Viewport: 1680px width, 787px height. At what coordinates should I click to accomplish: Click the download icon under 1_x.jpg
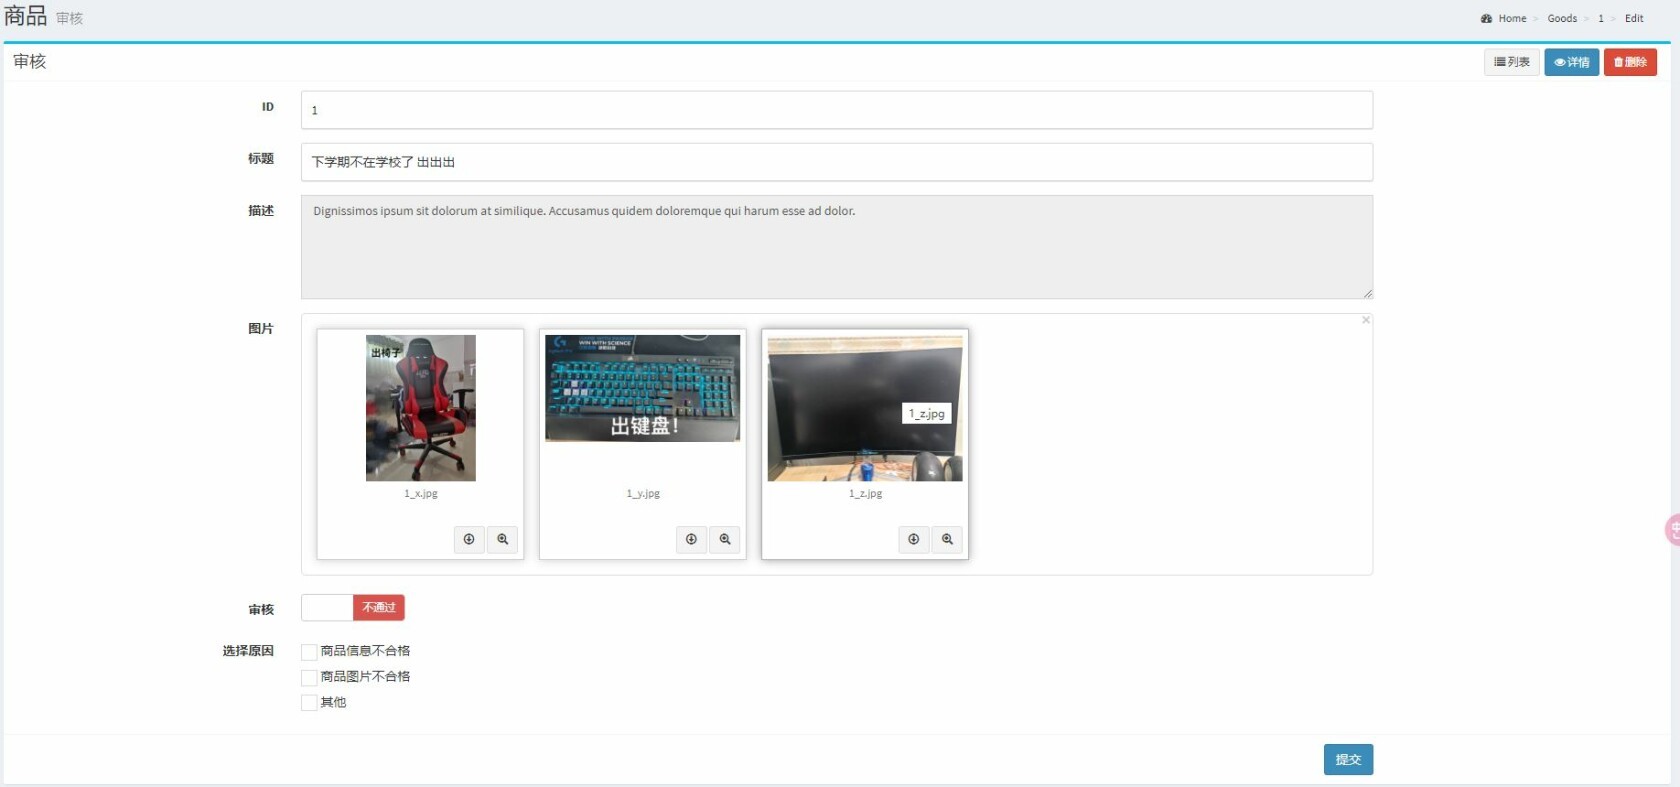(469, 539)
